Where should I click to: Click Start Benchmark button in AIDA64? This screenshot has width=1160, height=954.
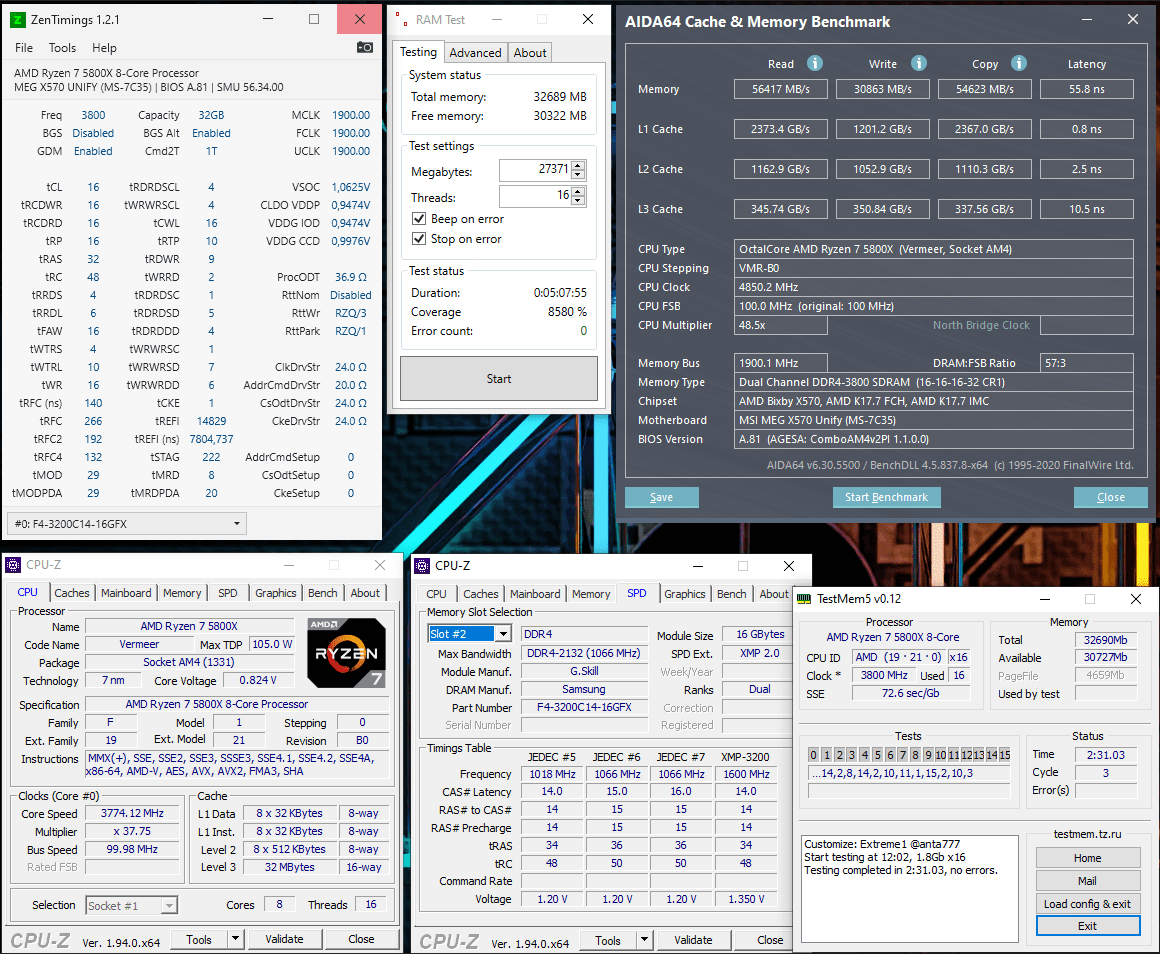pos(886,497)
